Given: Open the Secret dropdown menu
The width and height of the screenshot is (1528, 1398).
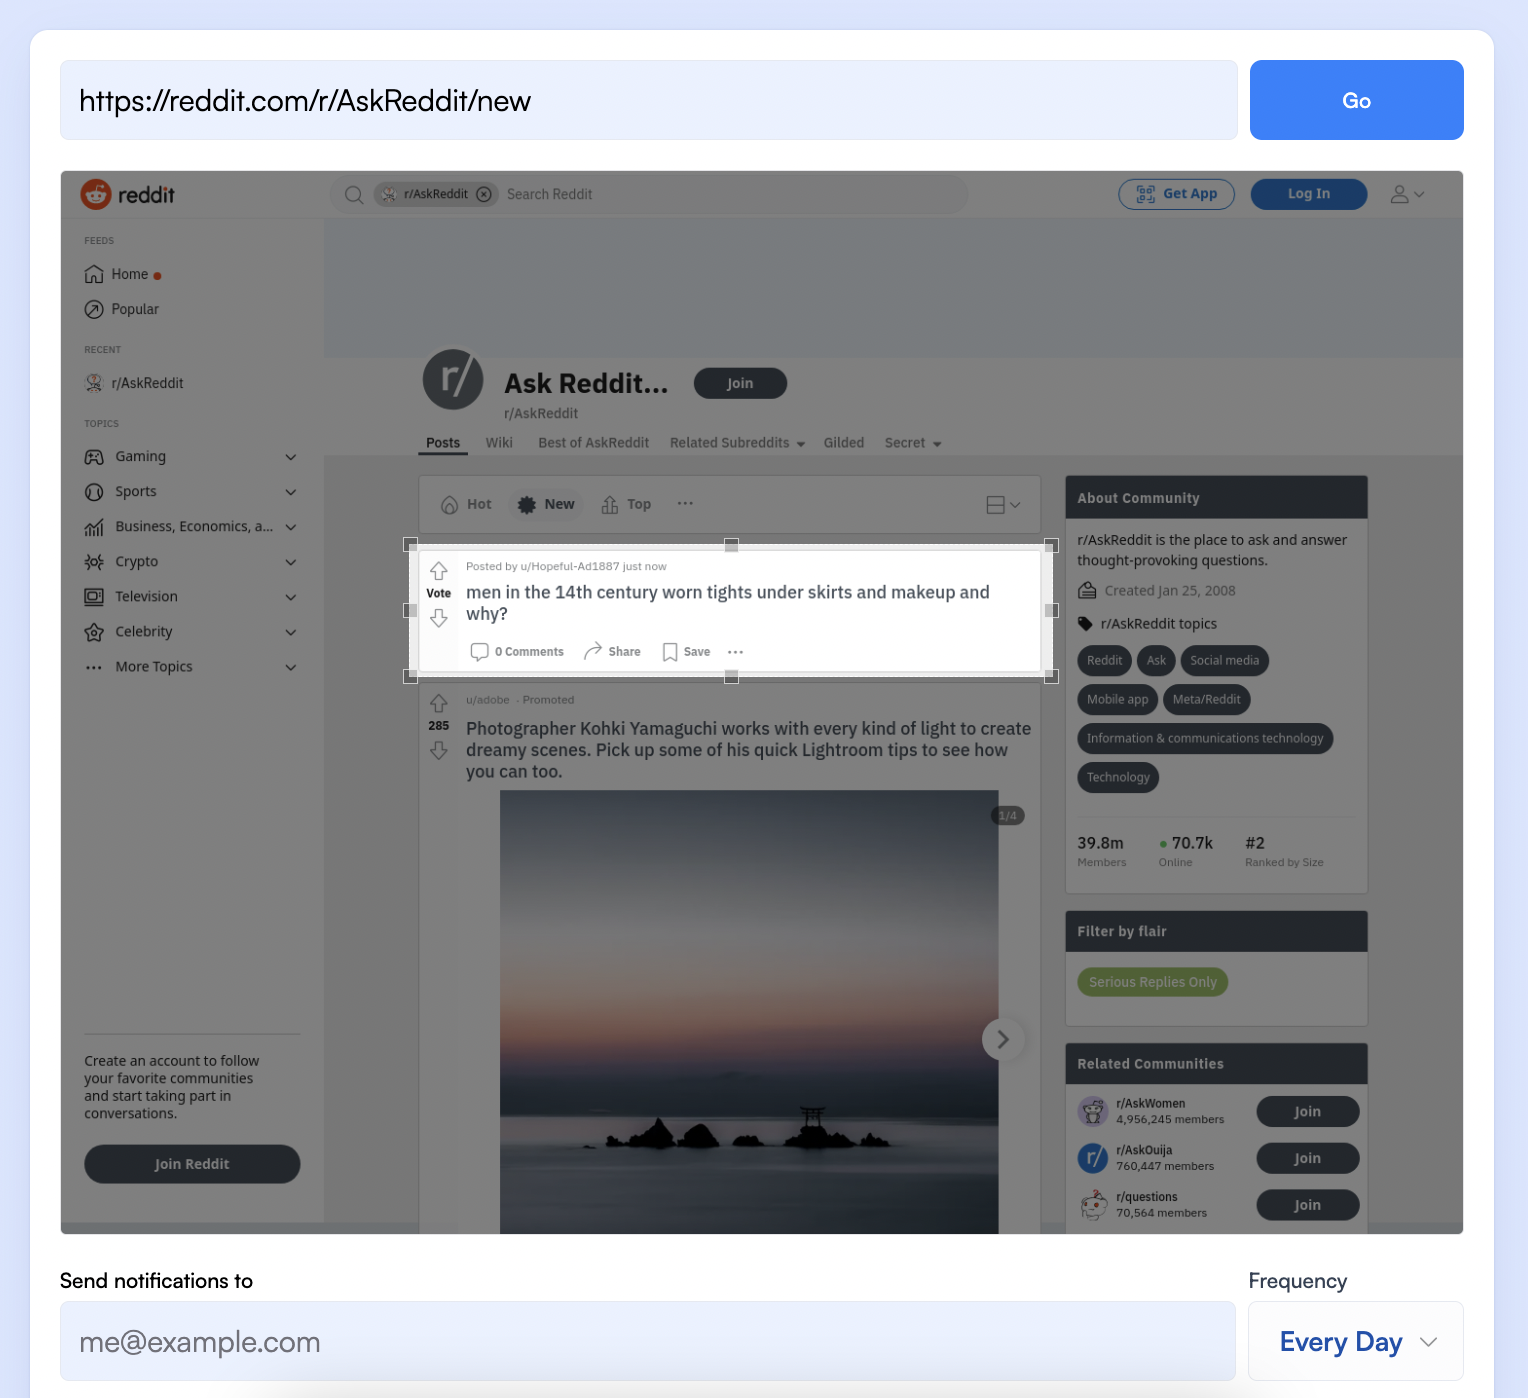Looking at the screenshot, I should (x=913, y=443).
